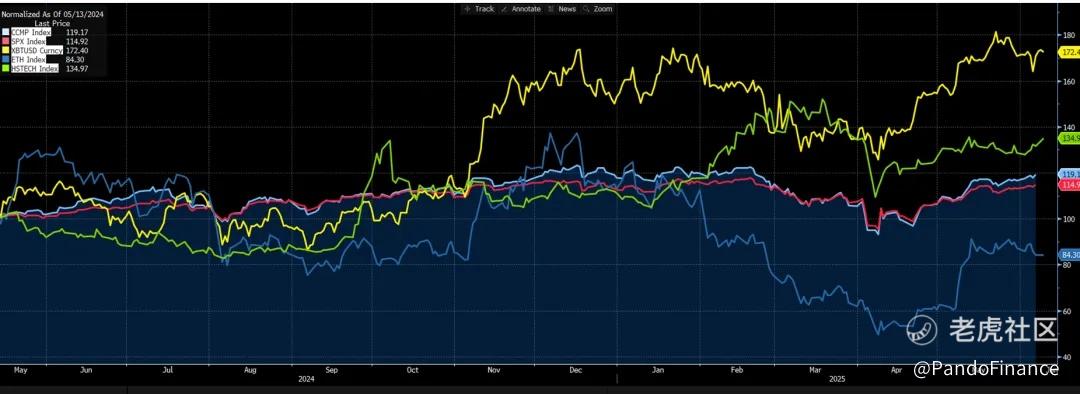Click the ETH Index blue legend swatch

pos(6,59)
